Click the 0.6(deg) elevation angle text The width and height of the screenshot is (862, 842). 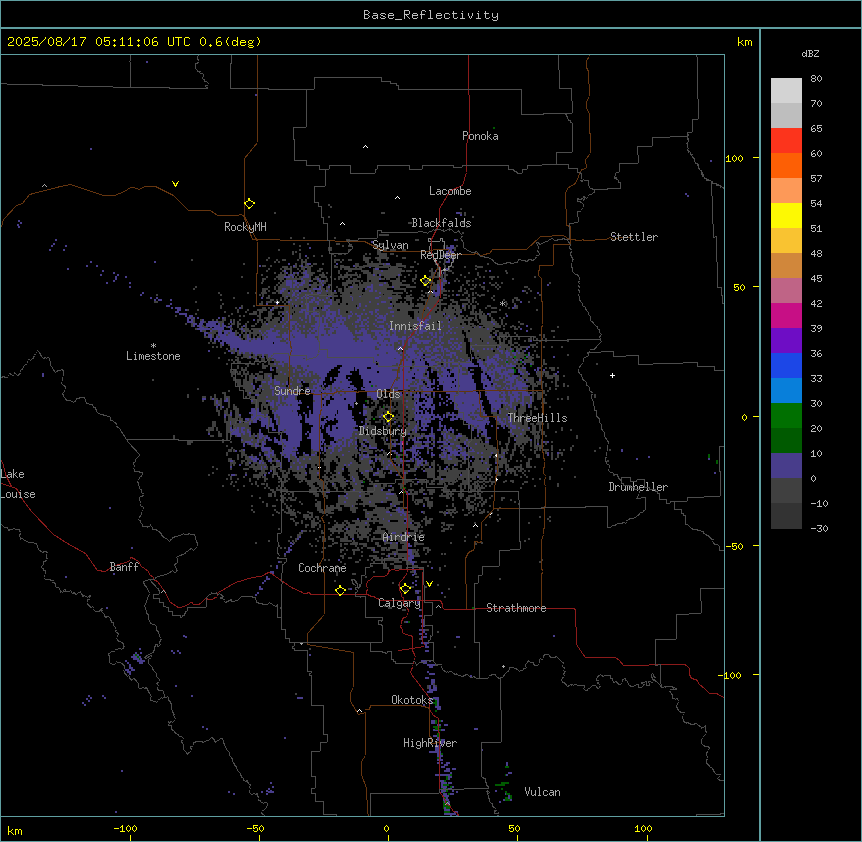point(230,42)
